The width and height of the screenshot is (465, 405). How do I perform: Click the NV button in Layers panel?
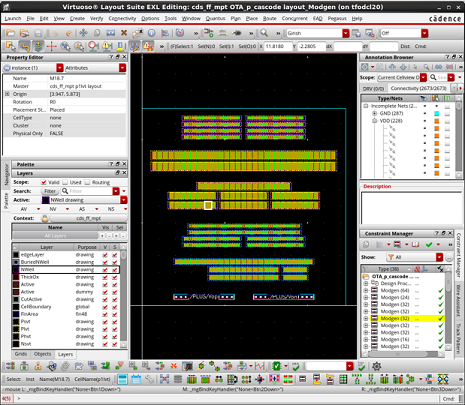pos(53,209)
